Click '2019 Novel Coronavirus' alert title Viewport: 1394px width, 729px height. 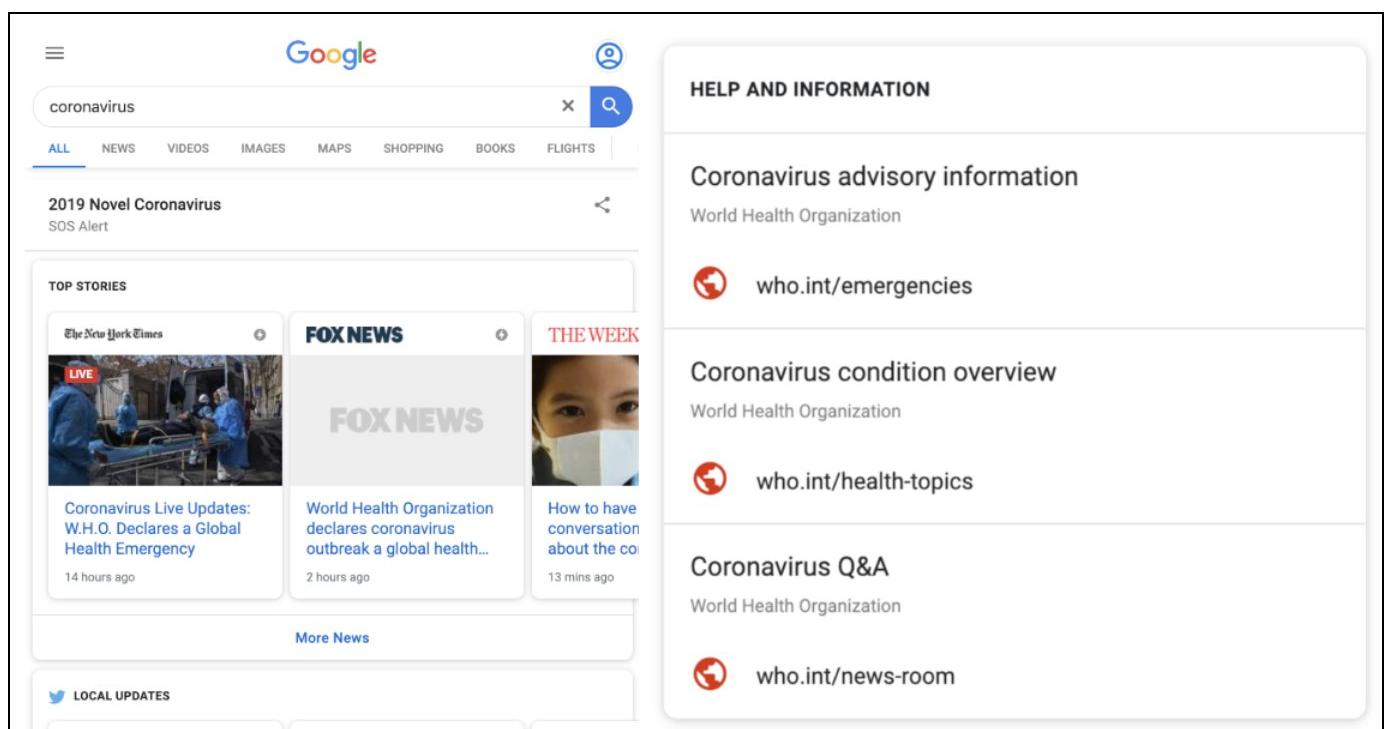pos(135,204)
